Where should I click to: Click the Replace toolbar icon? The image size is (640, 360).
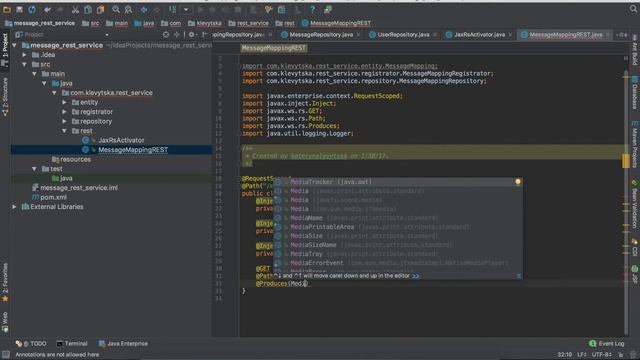pos(128,9)
